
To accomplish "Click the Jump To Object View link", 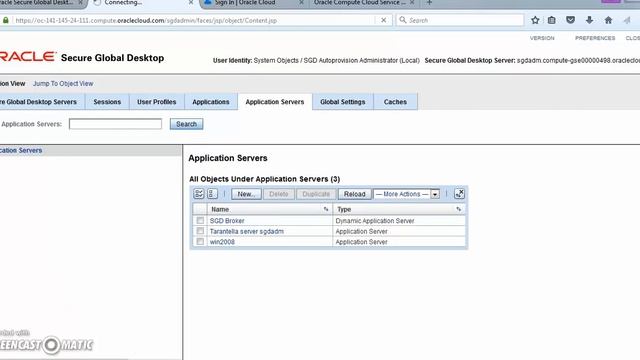I will 63,83.
